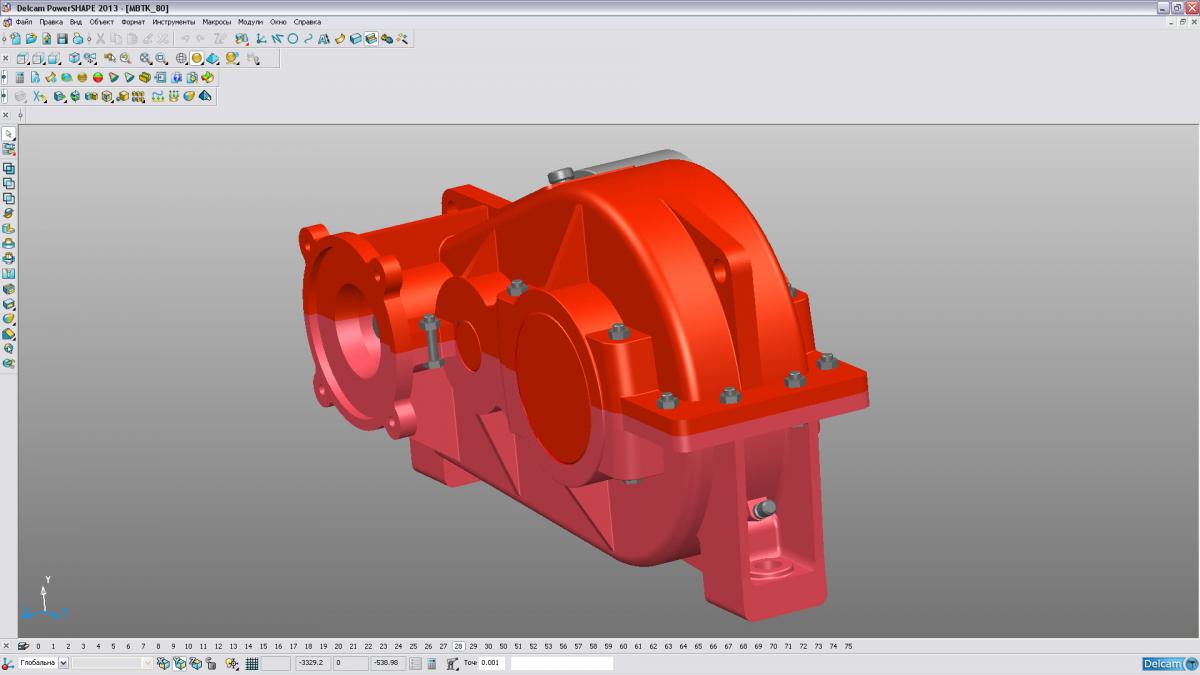The width and height of the screenshot is (1200, 675).
Task: Close the view toolbar with X
Action: click(6, 59)
